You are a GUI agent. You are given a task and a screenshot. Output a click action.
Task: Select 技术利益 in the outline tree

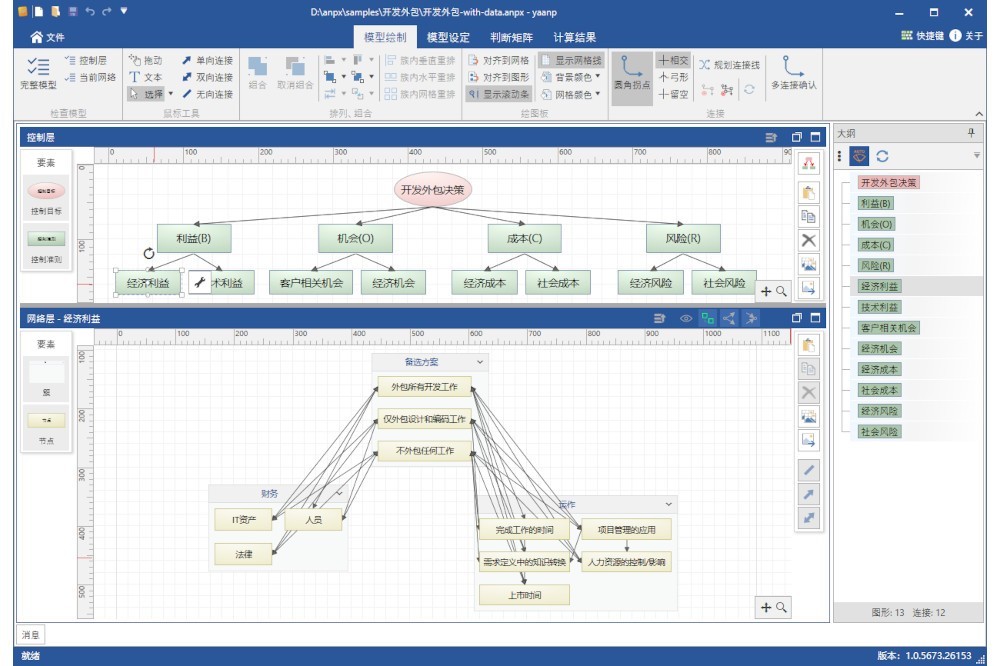point(879,307)
